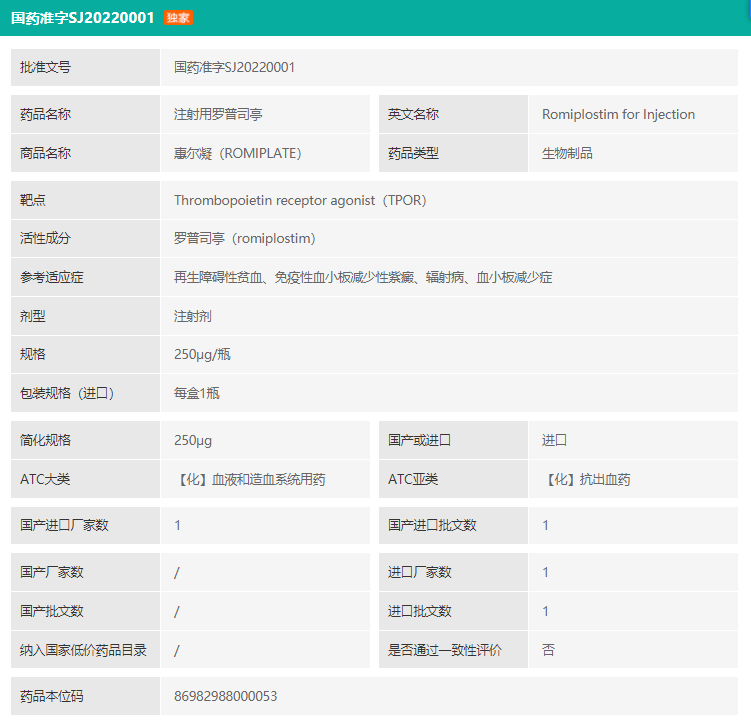
Task: Open the 国产进口批文数 count link
Action: coord(546,525)
